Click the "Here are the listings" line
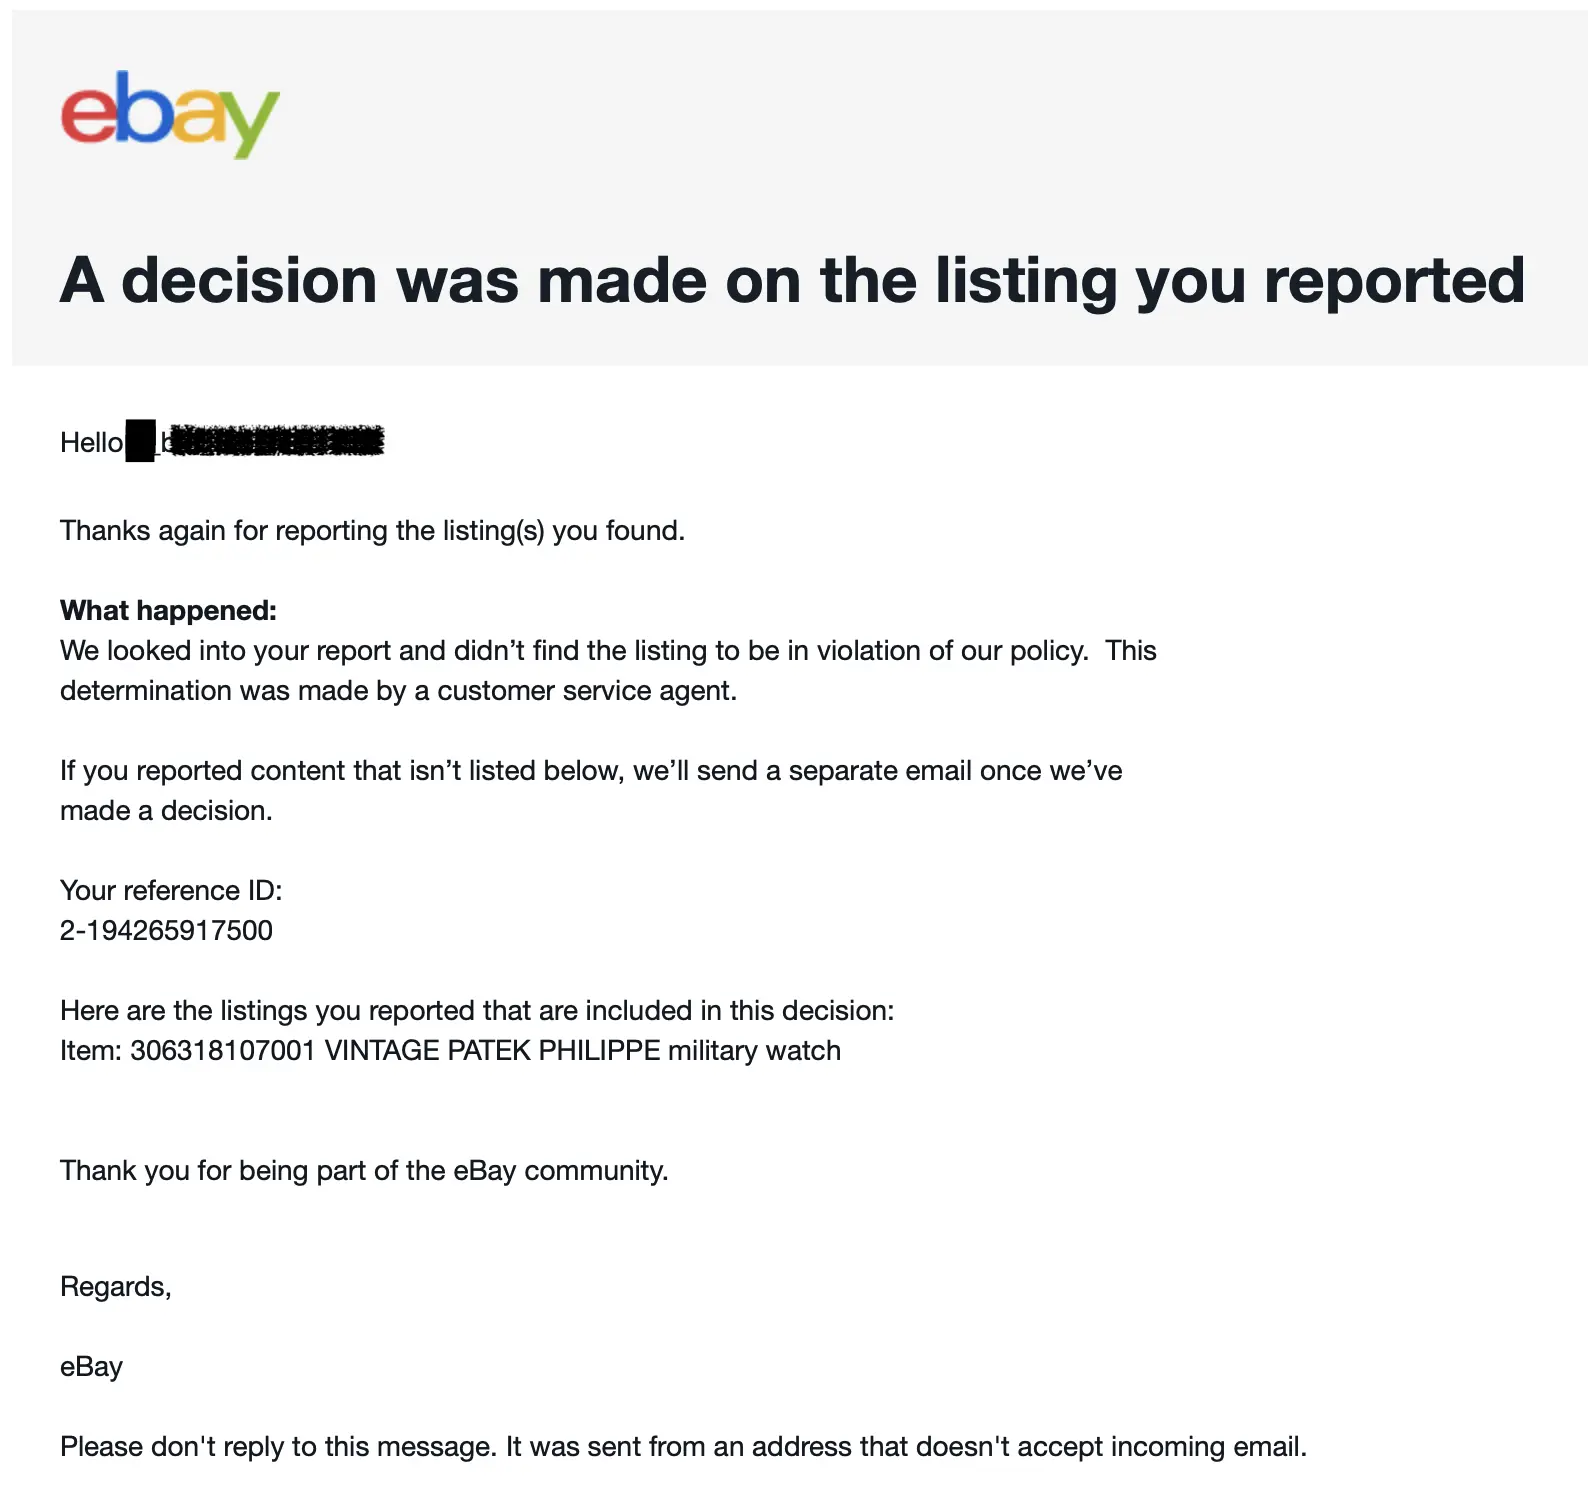The height and width of the screenshot is (1510, 1588). coord(476,1010)
